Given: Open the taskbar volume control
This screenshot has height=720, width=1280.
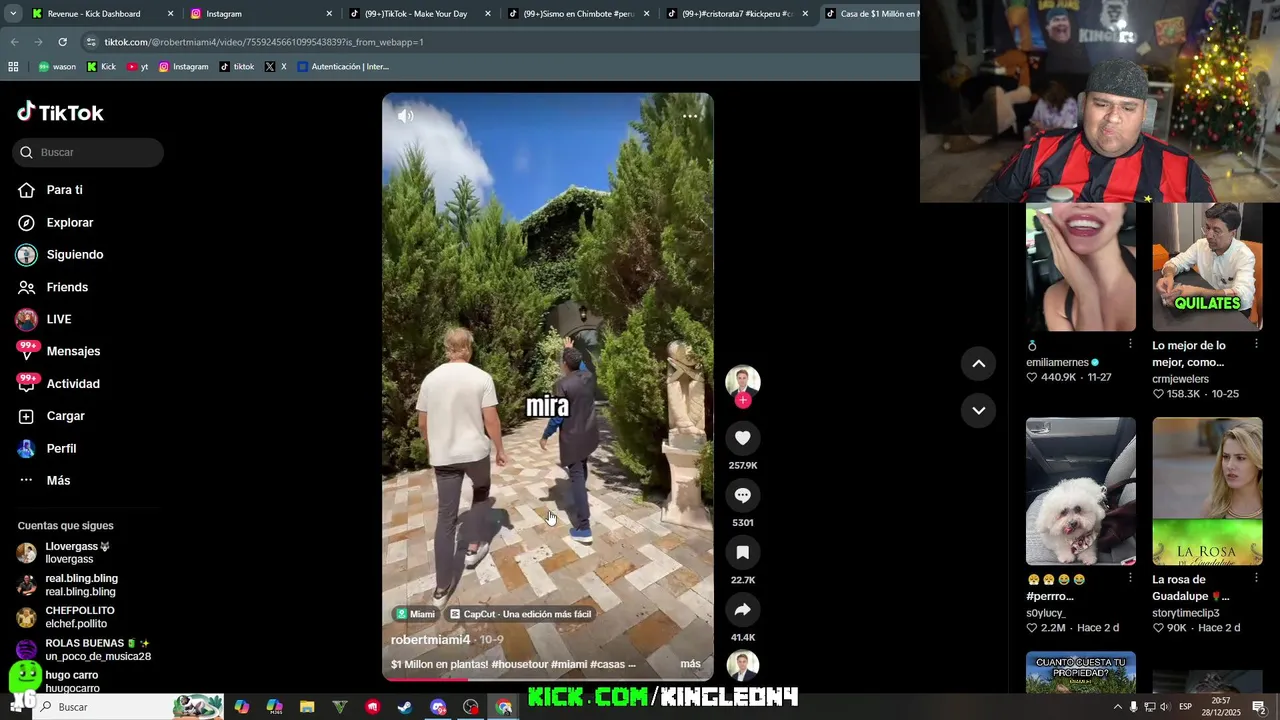Looking at the screenshot, I should point(1165,707).
